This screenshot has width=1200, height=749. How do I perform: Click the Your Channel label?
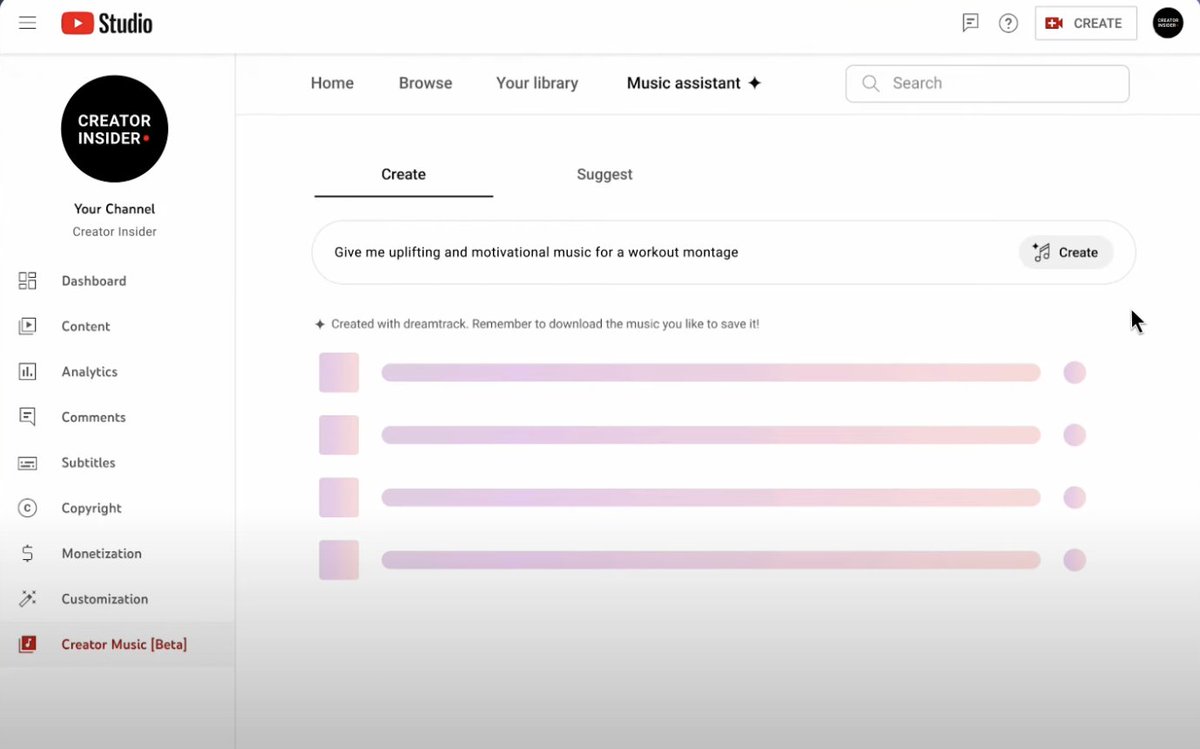(x=114, y=209)
